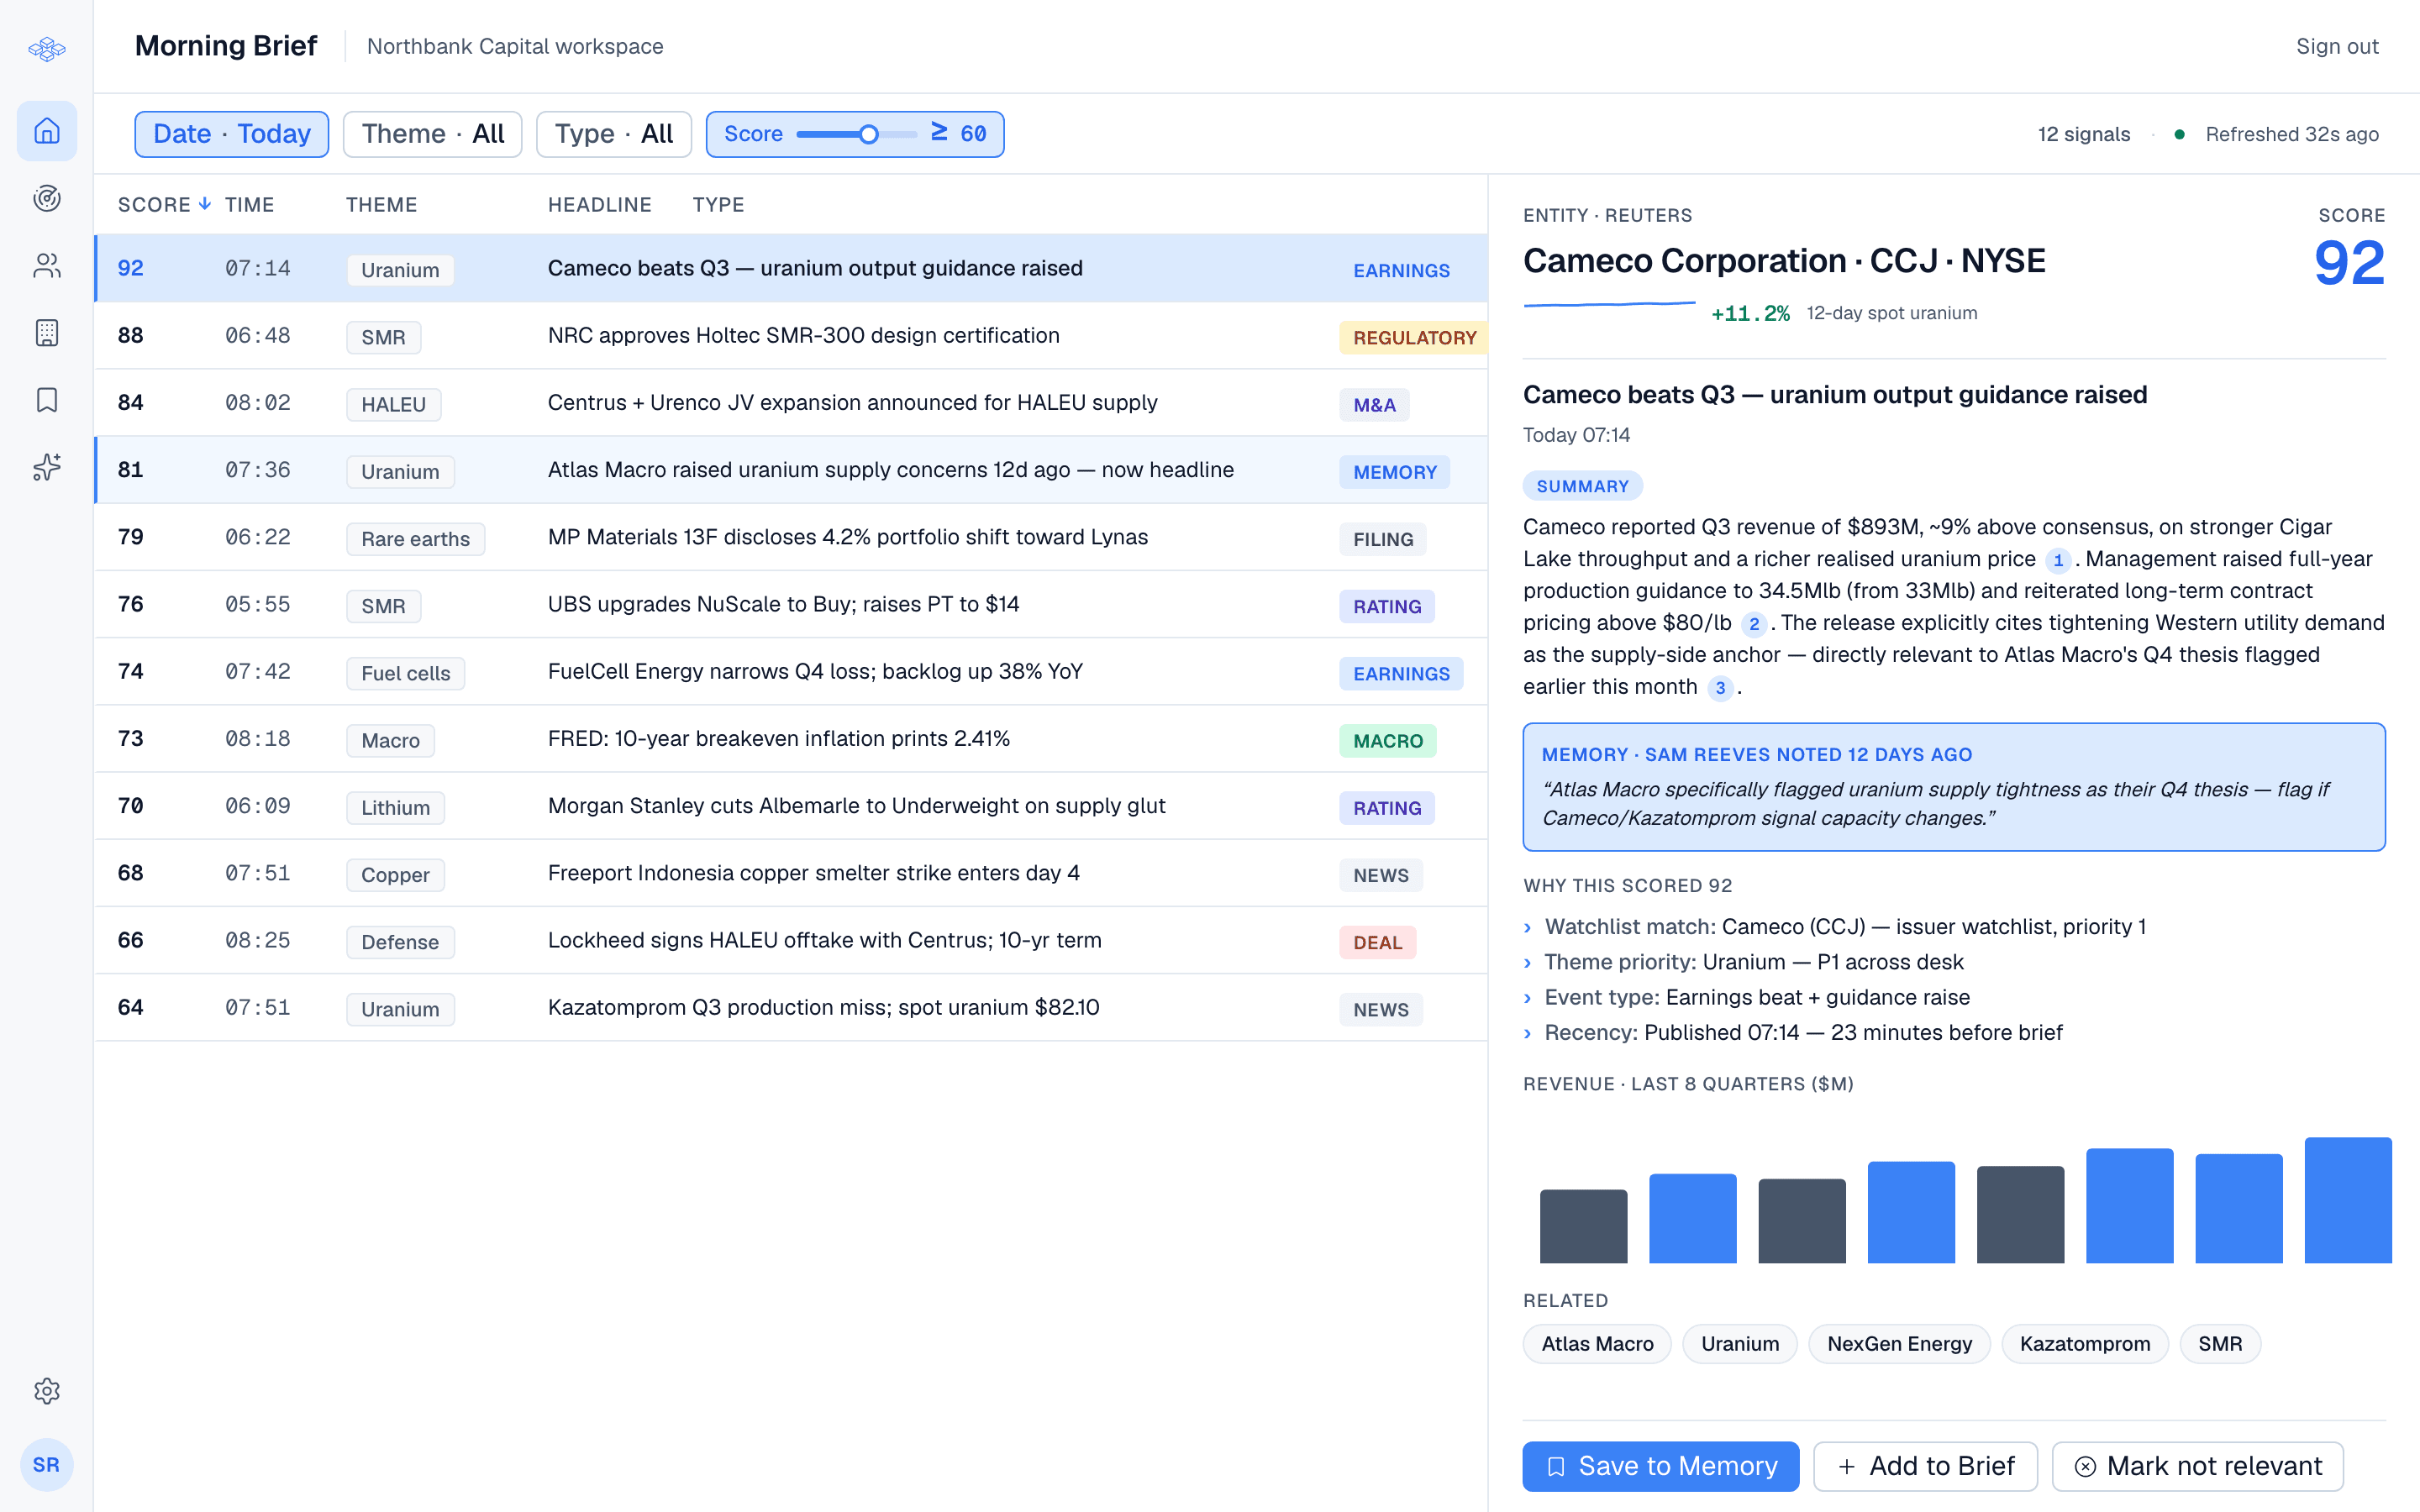Open the radar target sidebar icon

click(x=47, y=198)
